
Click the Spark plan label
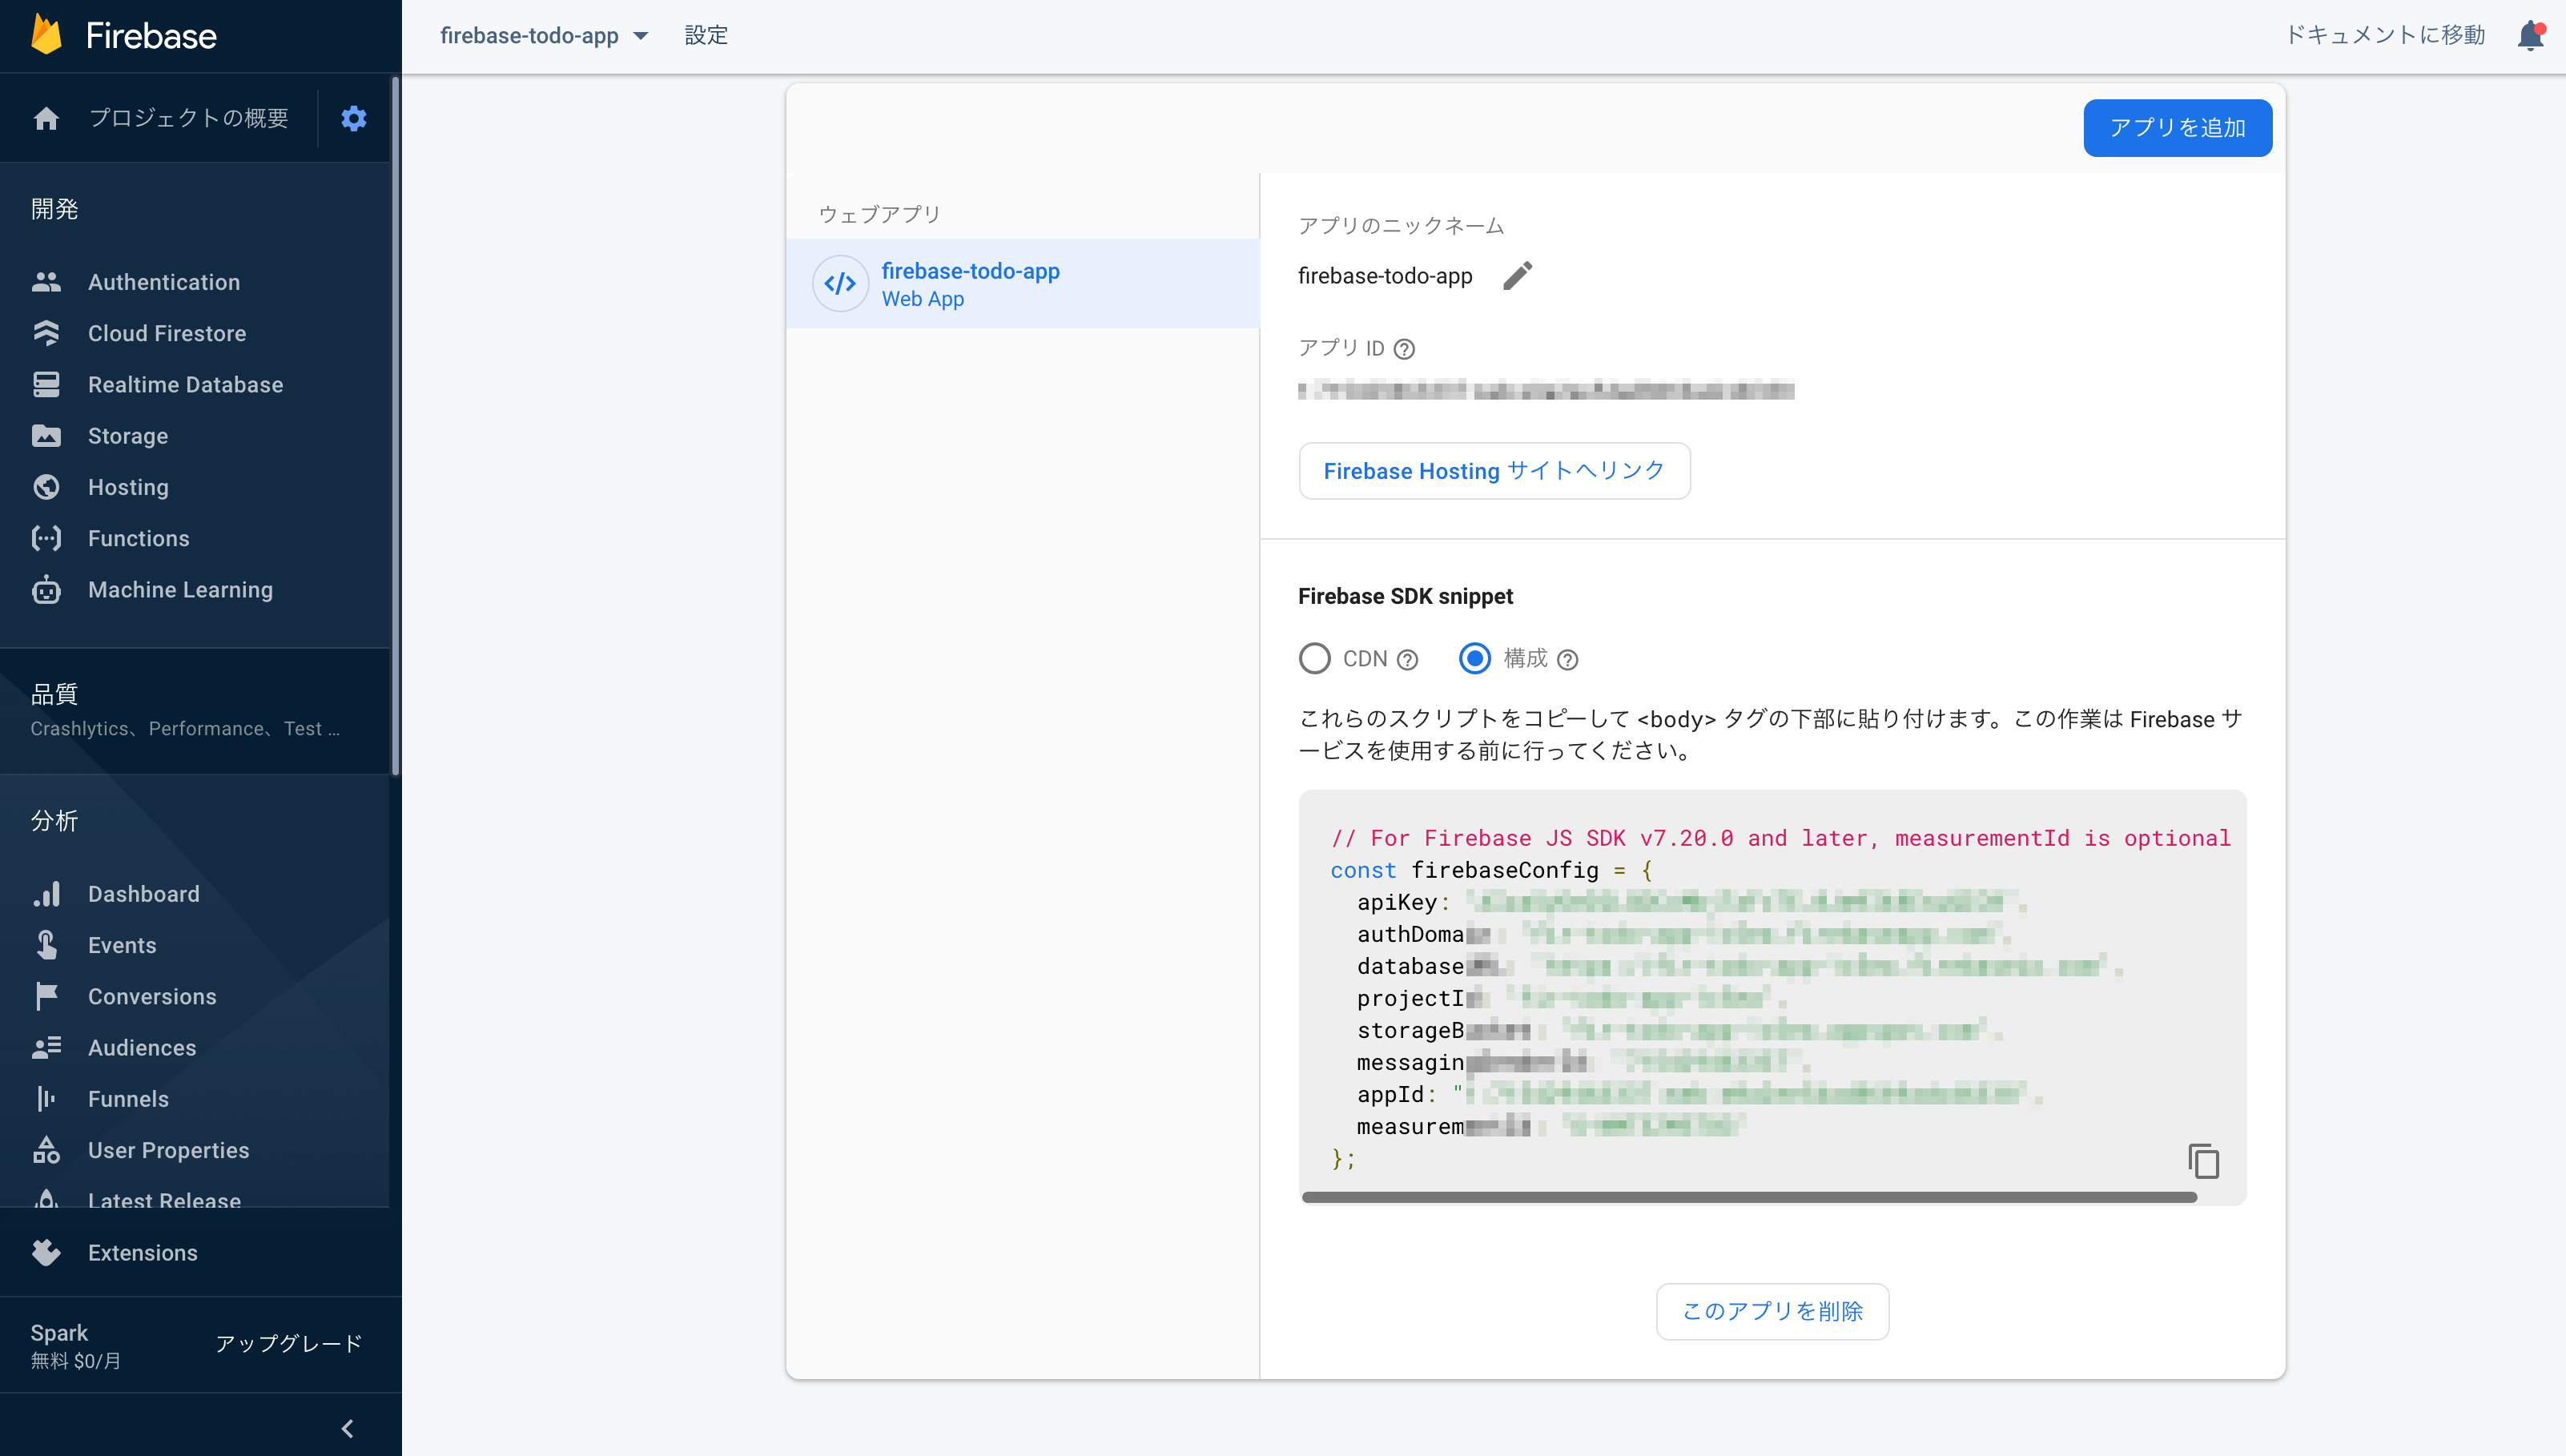[x=59, y=1332]
